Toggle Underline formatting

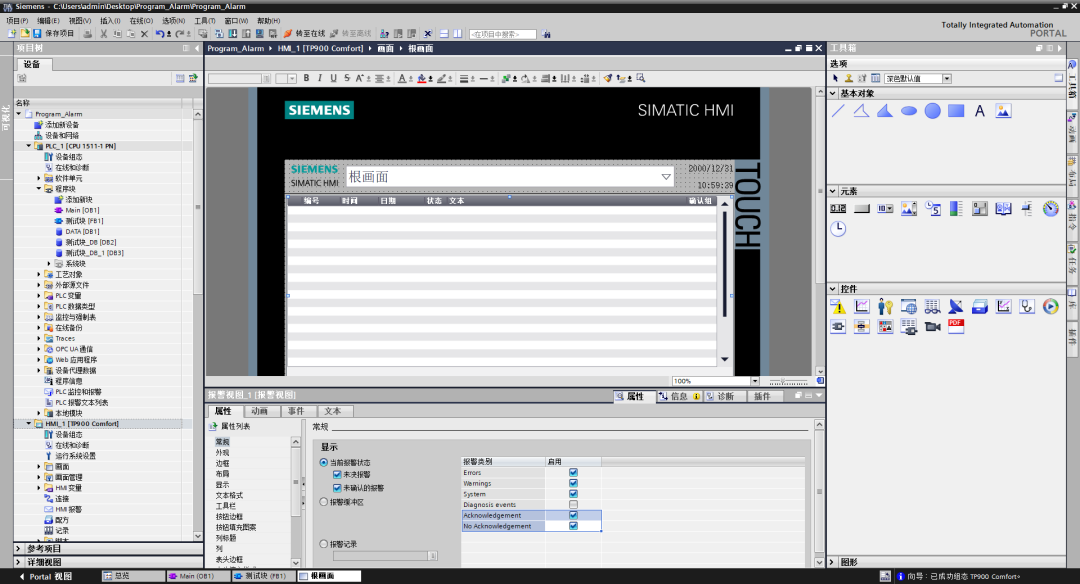[333, 79]
